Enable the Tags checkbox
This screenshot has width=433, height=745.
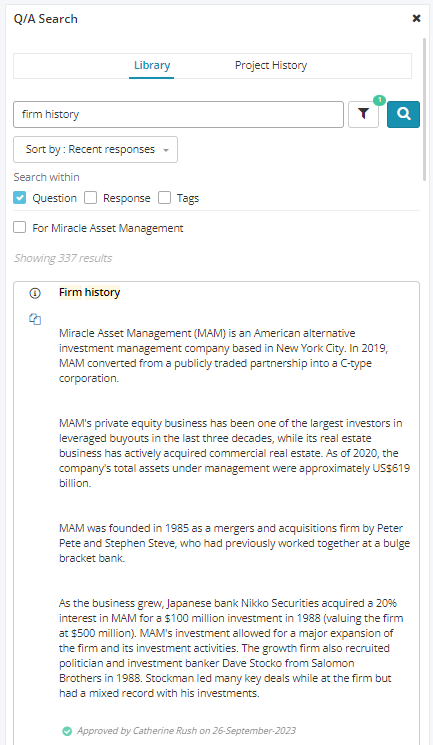click(x=164, y=198)
